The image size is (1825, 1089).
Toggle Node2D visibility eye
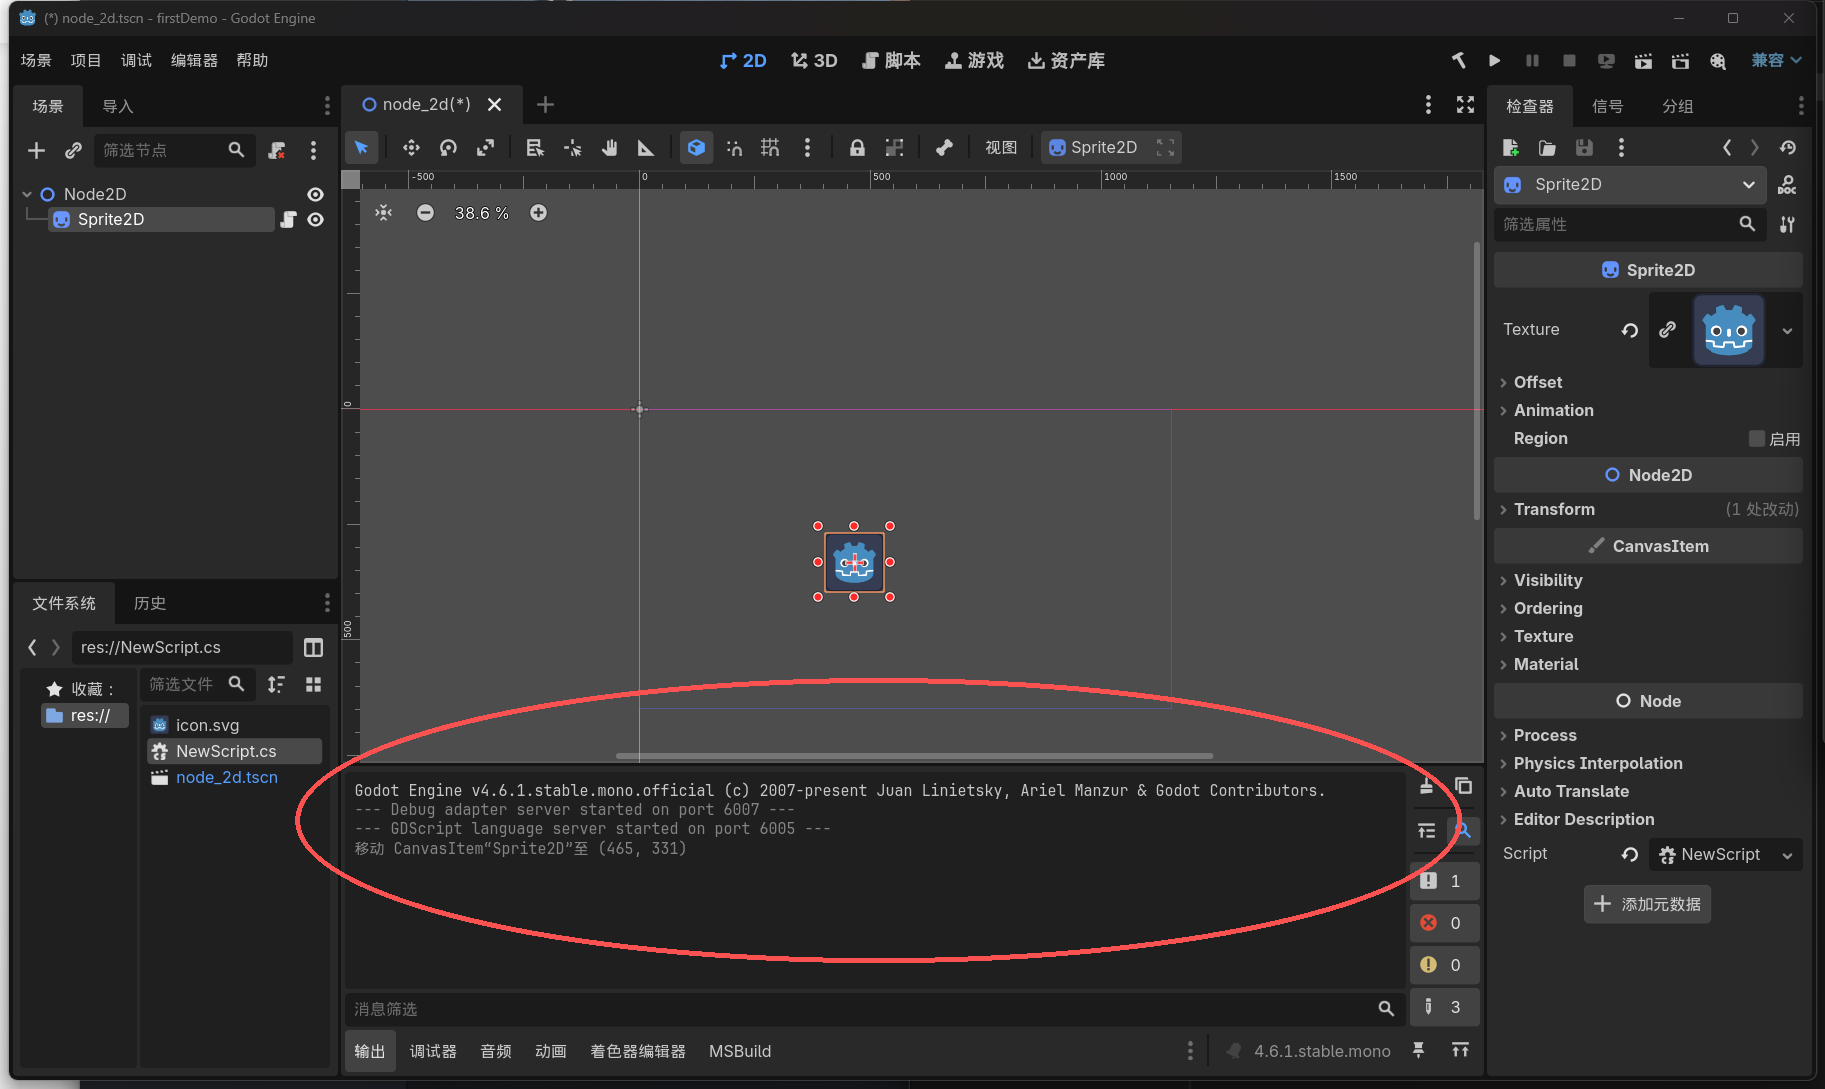pyautogui.click(x=315, y=194)
